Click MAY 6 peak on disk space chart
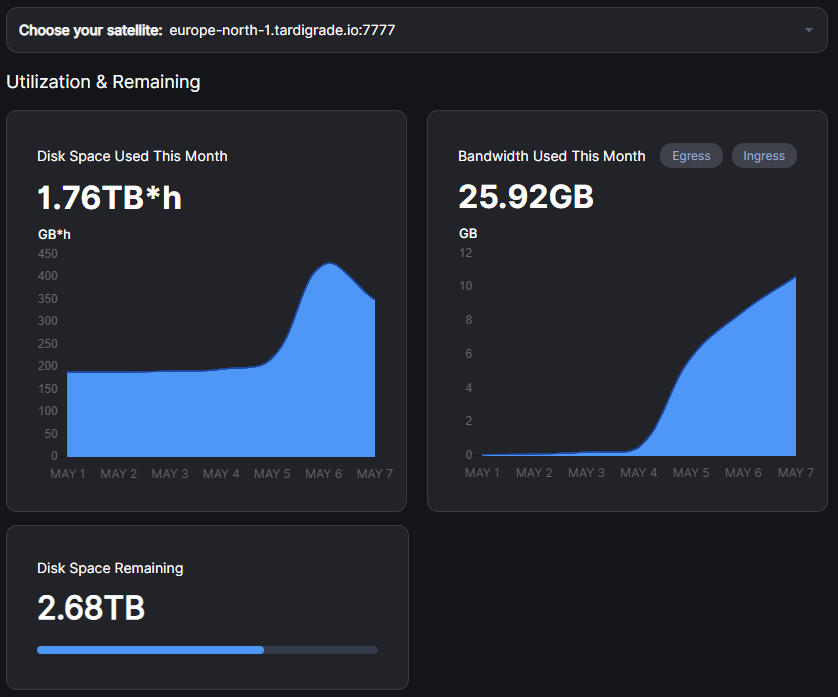Image resolution: width=838 pixels, height=697 pixels. [x=329, y=265]
